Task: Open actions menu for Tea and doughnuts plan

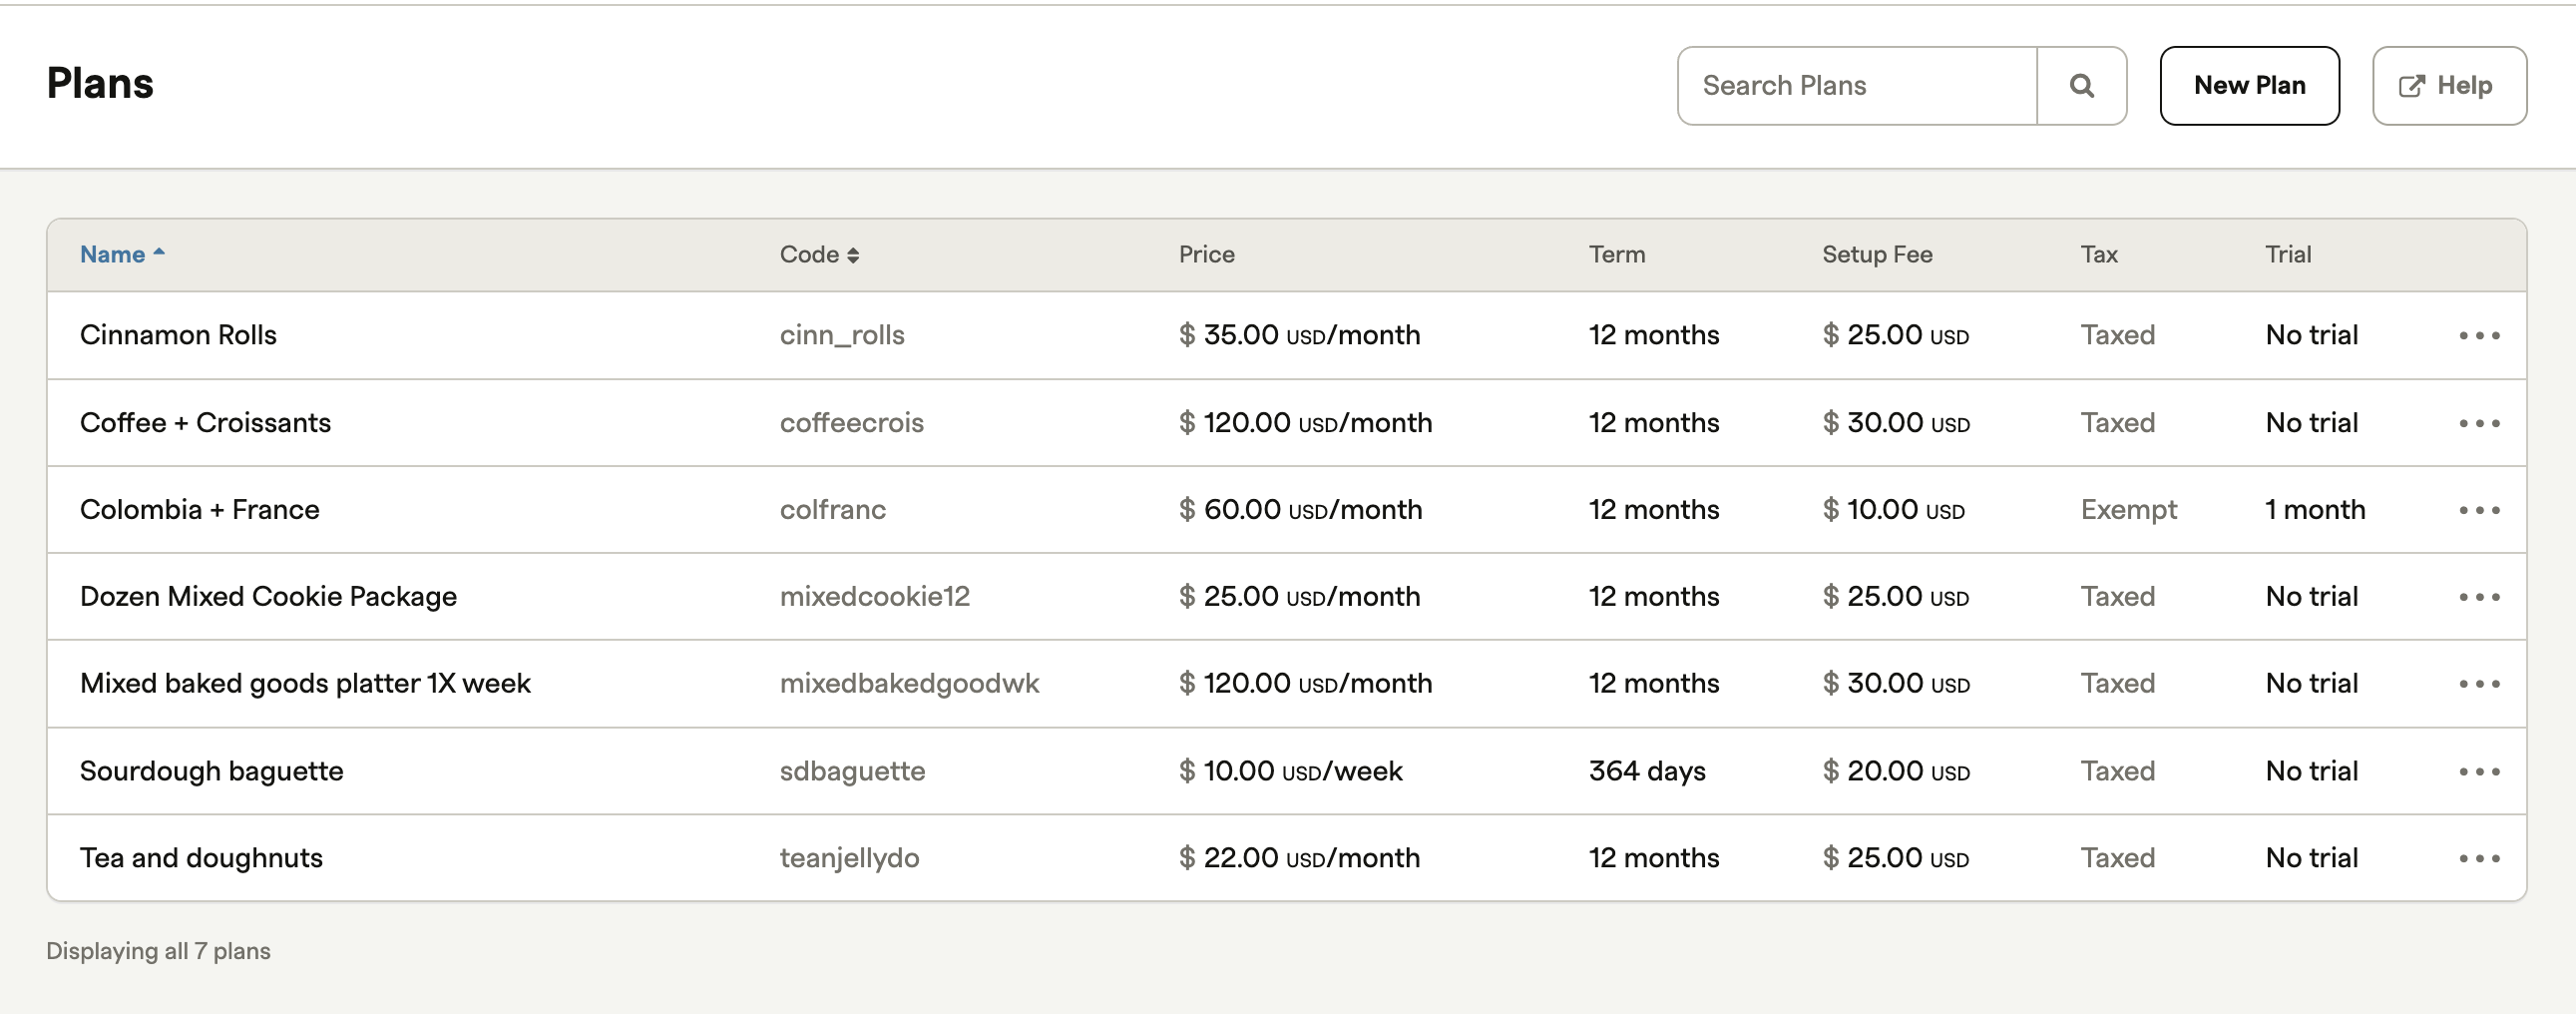Action: pyautogui.click(x=2479, y=859)
